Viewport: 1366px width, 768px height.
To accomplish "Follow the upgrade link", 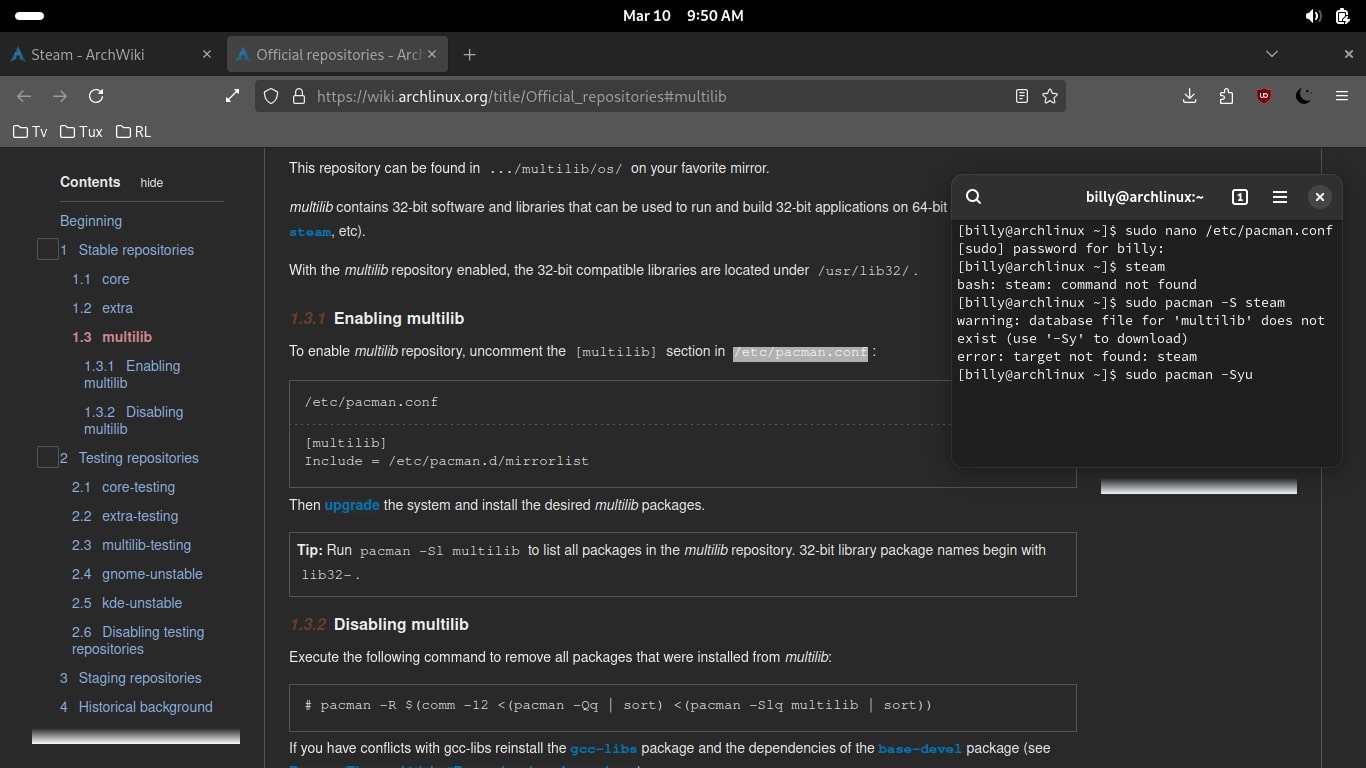I will 352,505.
